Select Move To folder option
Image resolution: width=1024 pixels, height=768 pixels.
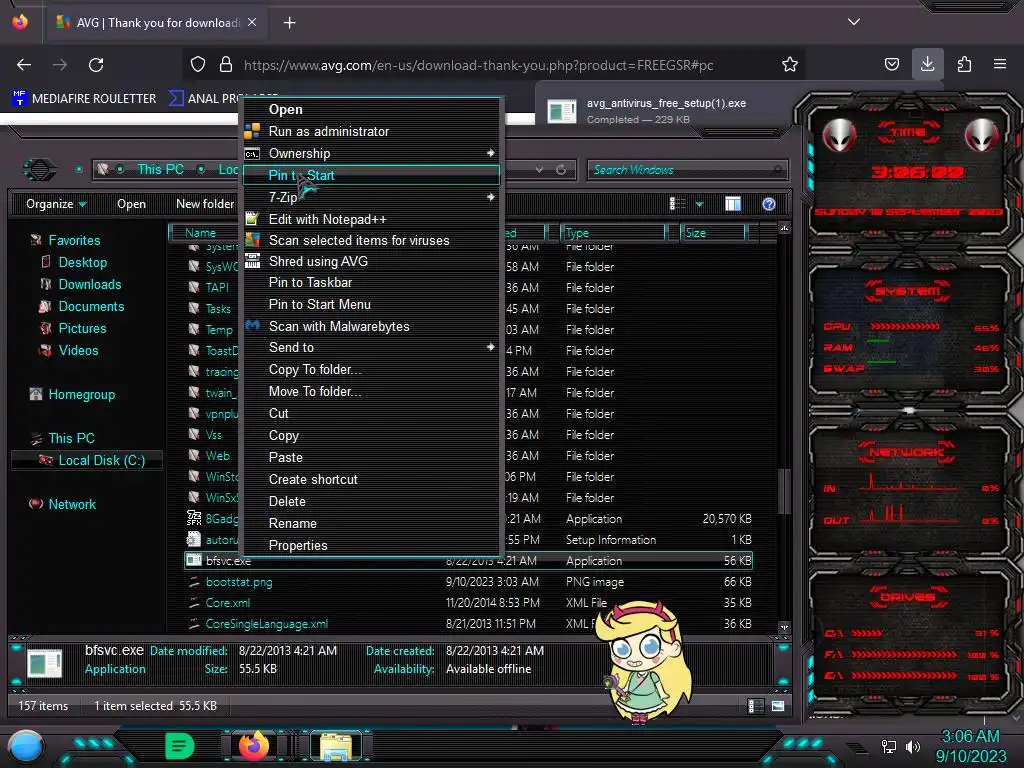pos(371,391)
